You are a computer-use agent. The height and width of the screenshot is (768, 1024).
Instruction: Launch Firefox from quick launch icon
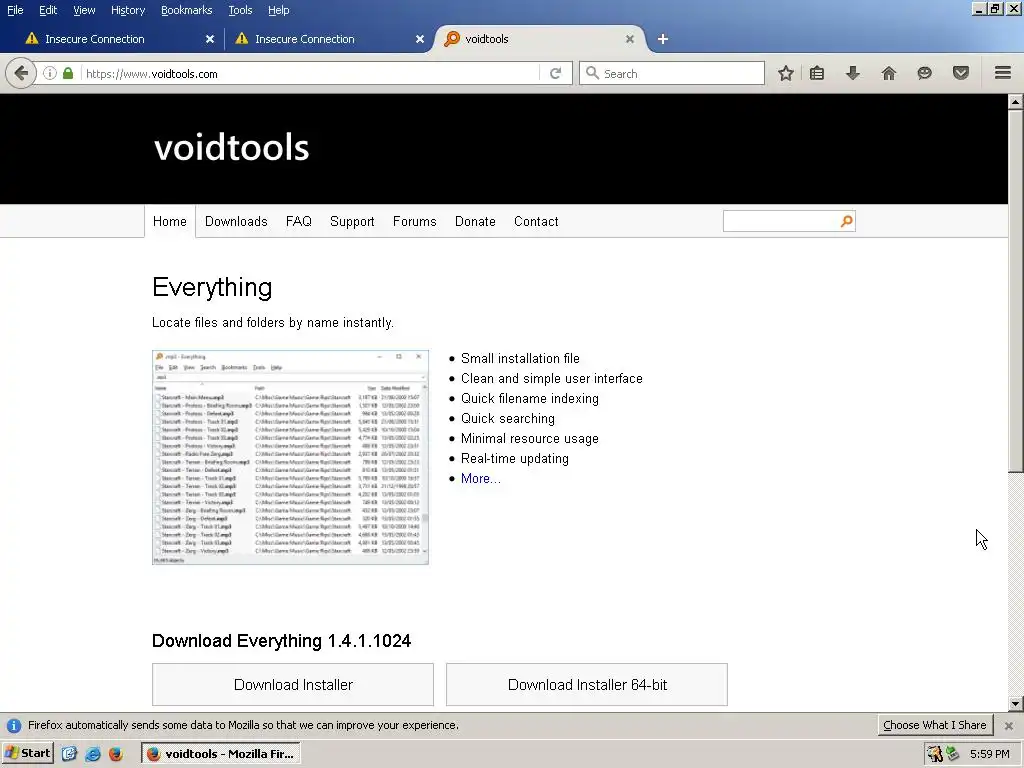click(116, 754)
